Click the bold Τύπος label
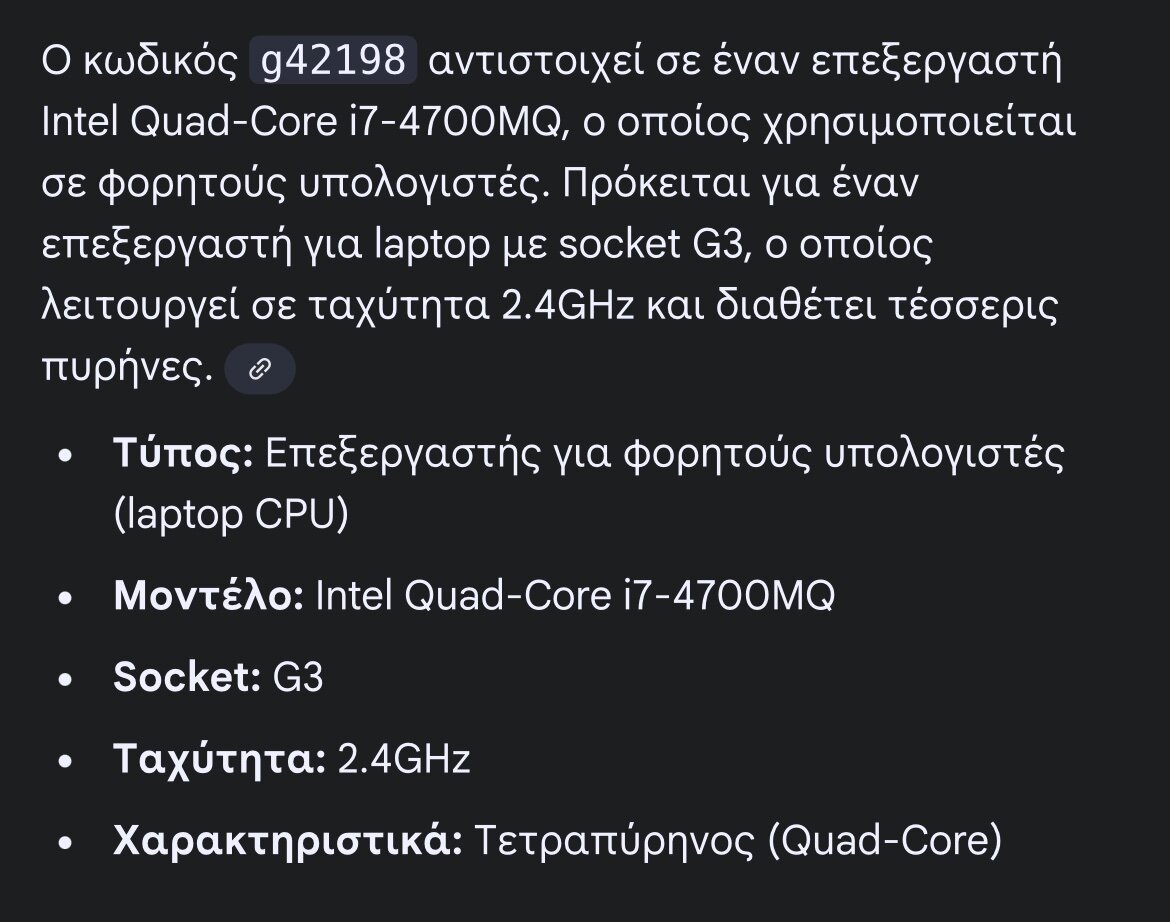 [183, 456]
